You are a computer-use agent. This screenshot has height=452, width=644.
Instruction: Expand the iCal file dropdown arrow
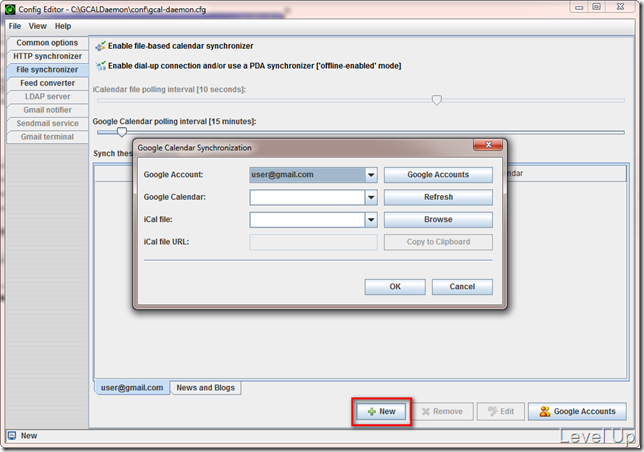[371, 220]
